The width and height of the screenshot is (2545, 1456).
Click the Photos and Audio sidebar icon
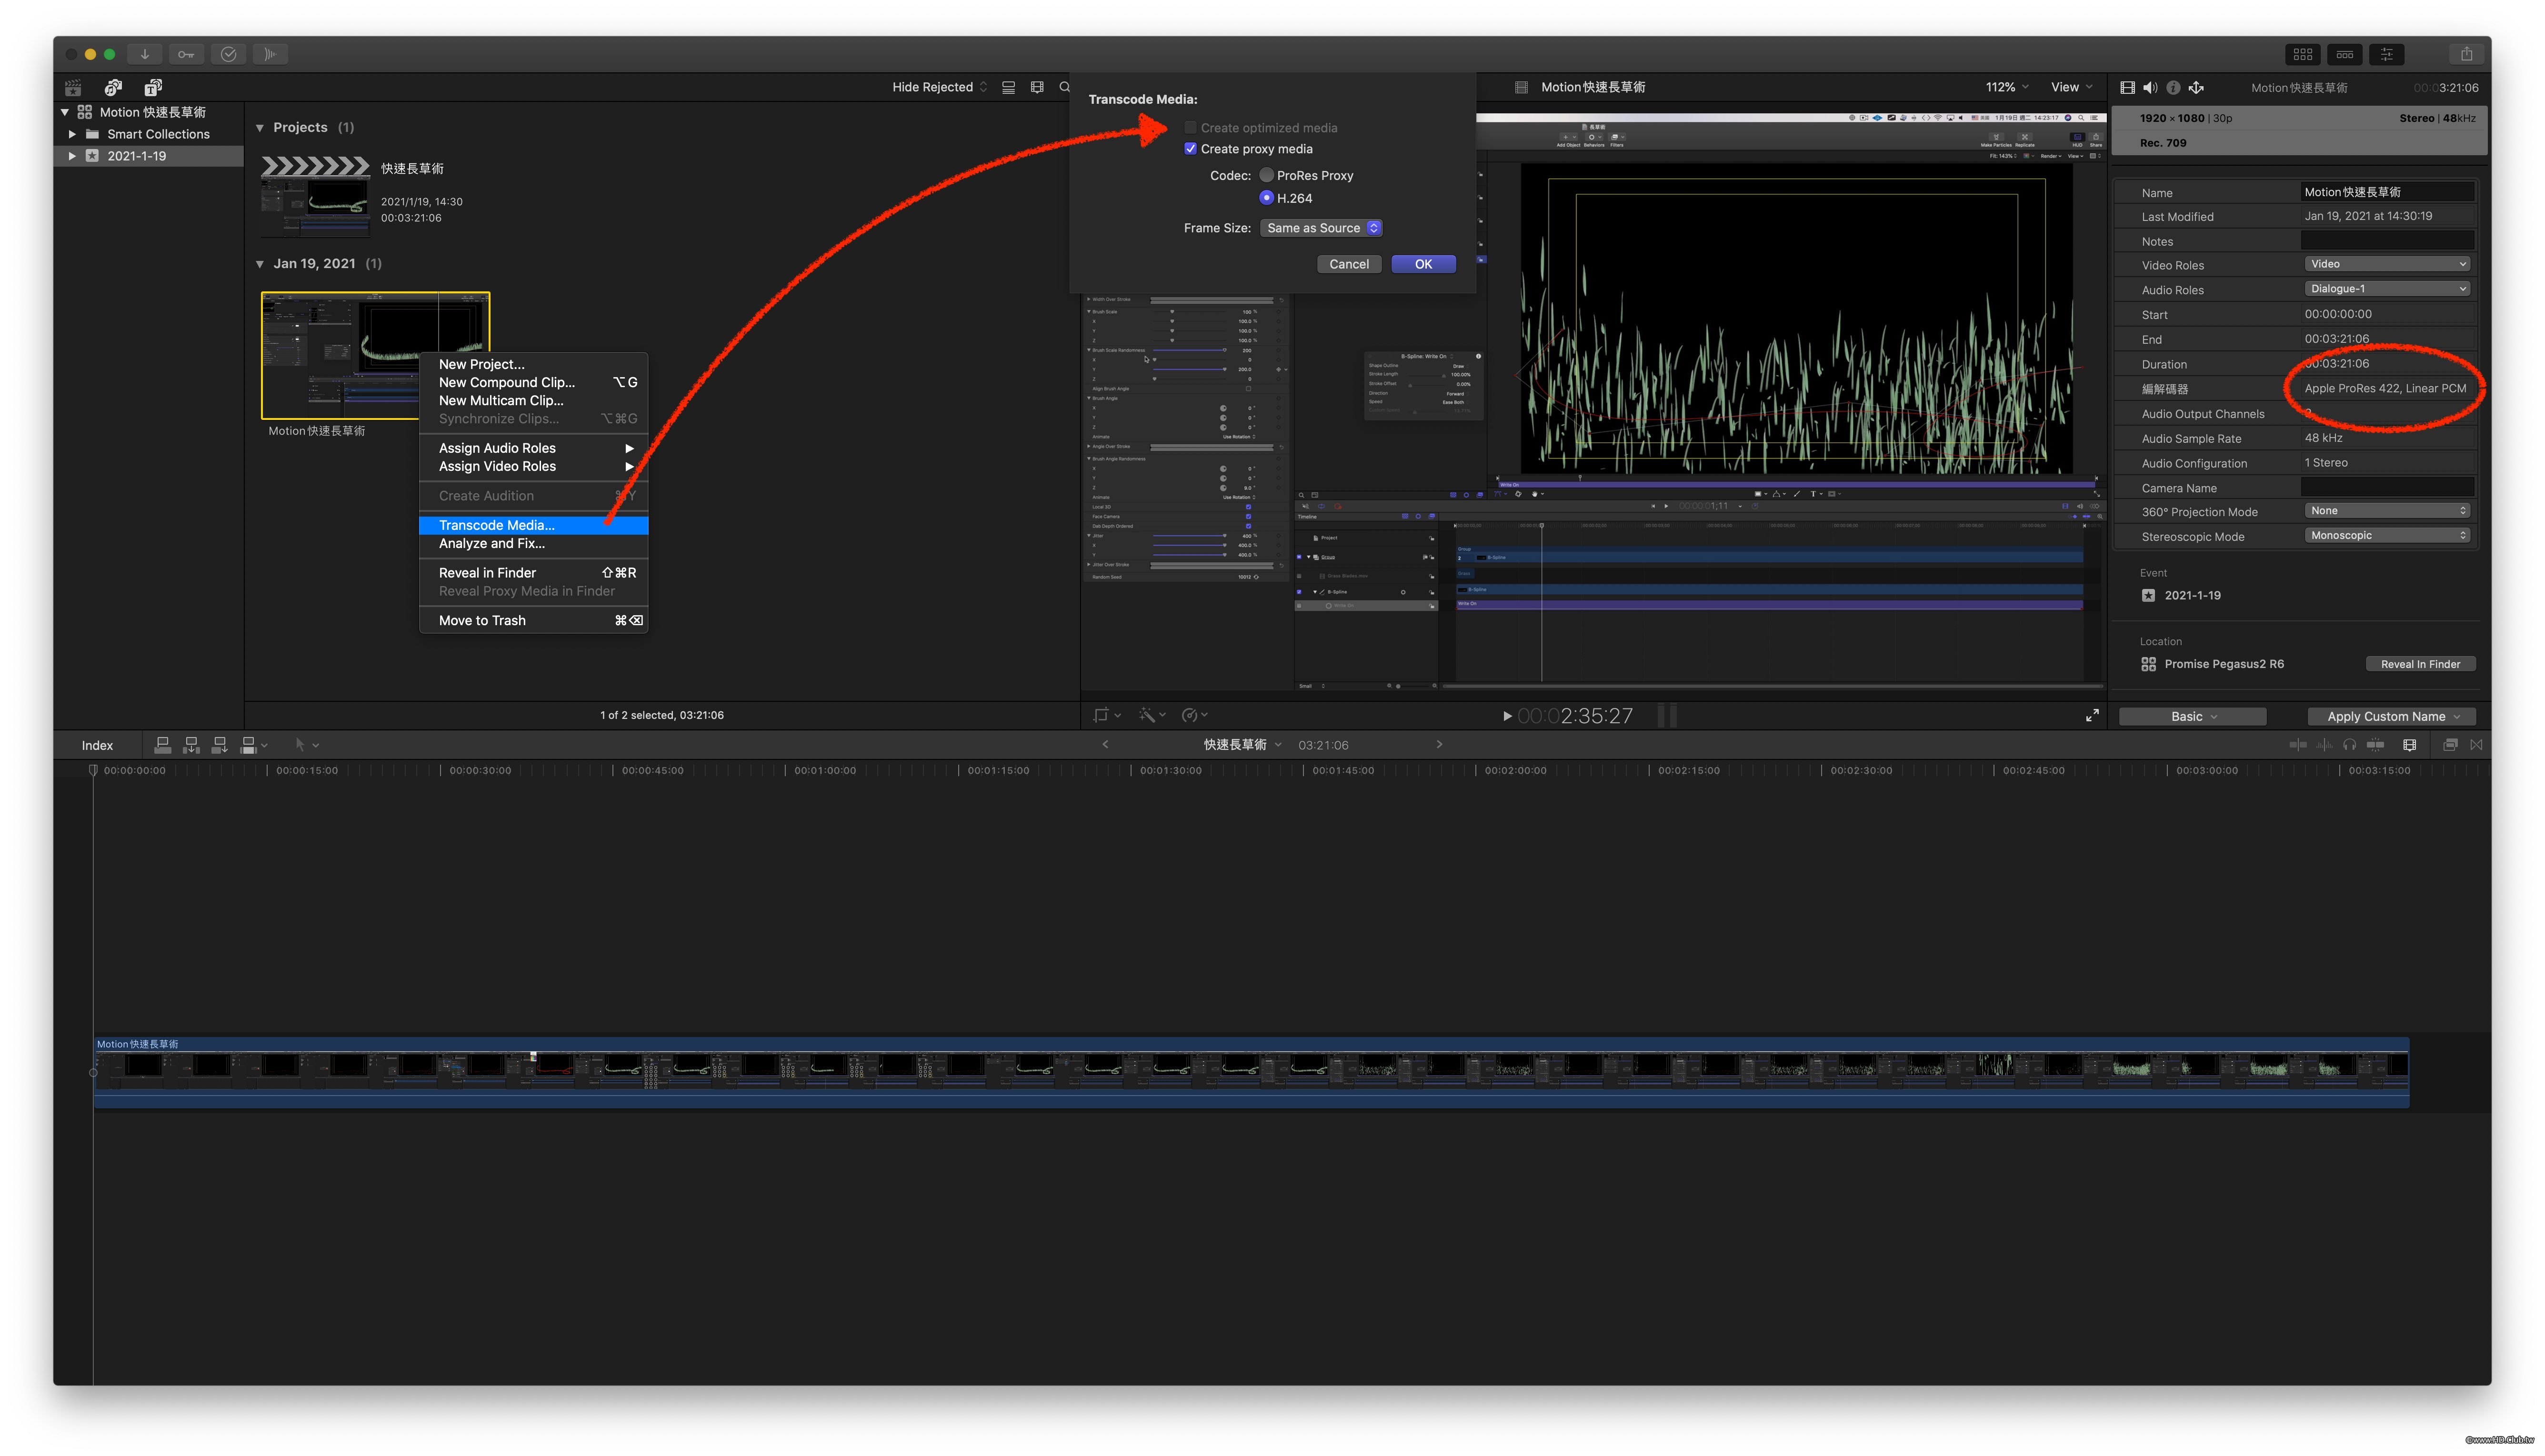click(x=113, y=87)
